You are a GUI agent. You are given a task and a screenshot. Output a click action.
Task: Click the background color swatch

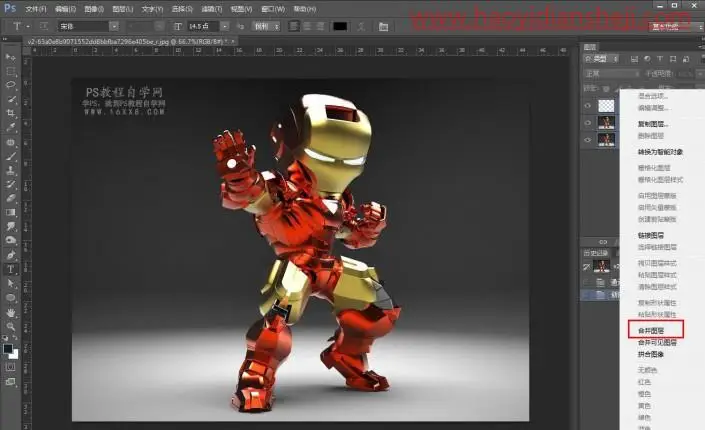pyautogui.click(x=14, y=354)
